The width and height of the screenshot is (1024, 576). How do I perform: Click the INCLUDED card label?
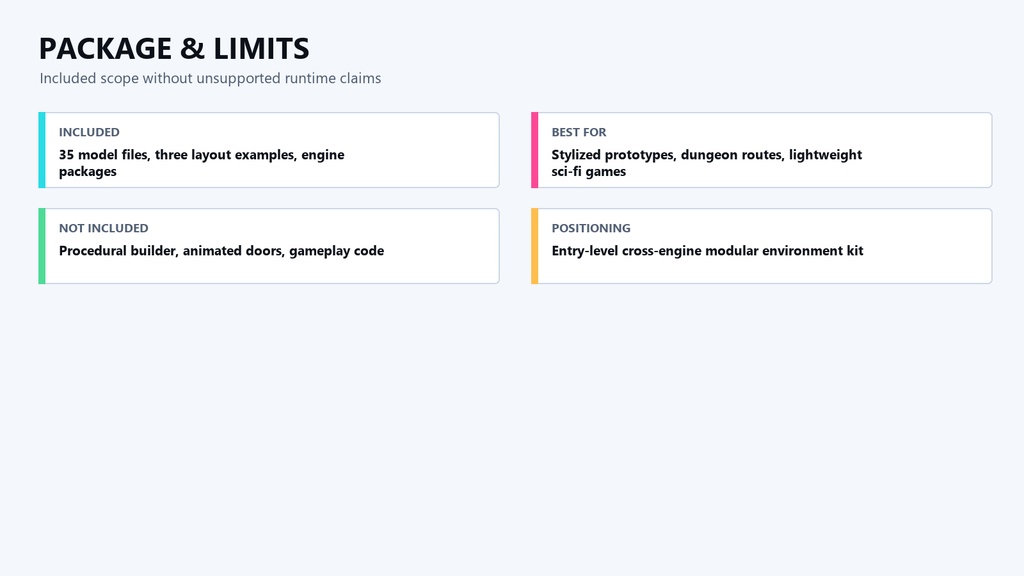[89, 132]
